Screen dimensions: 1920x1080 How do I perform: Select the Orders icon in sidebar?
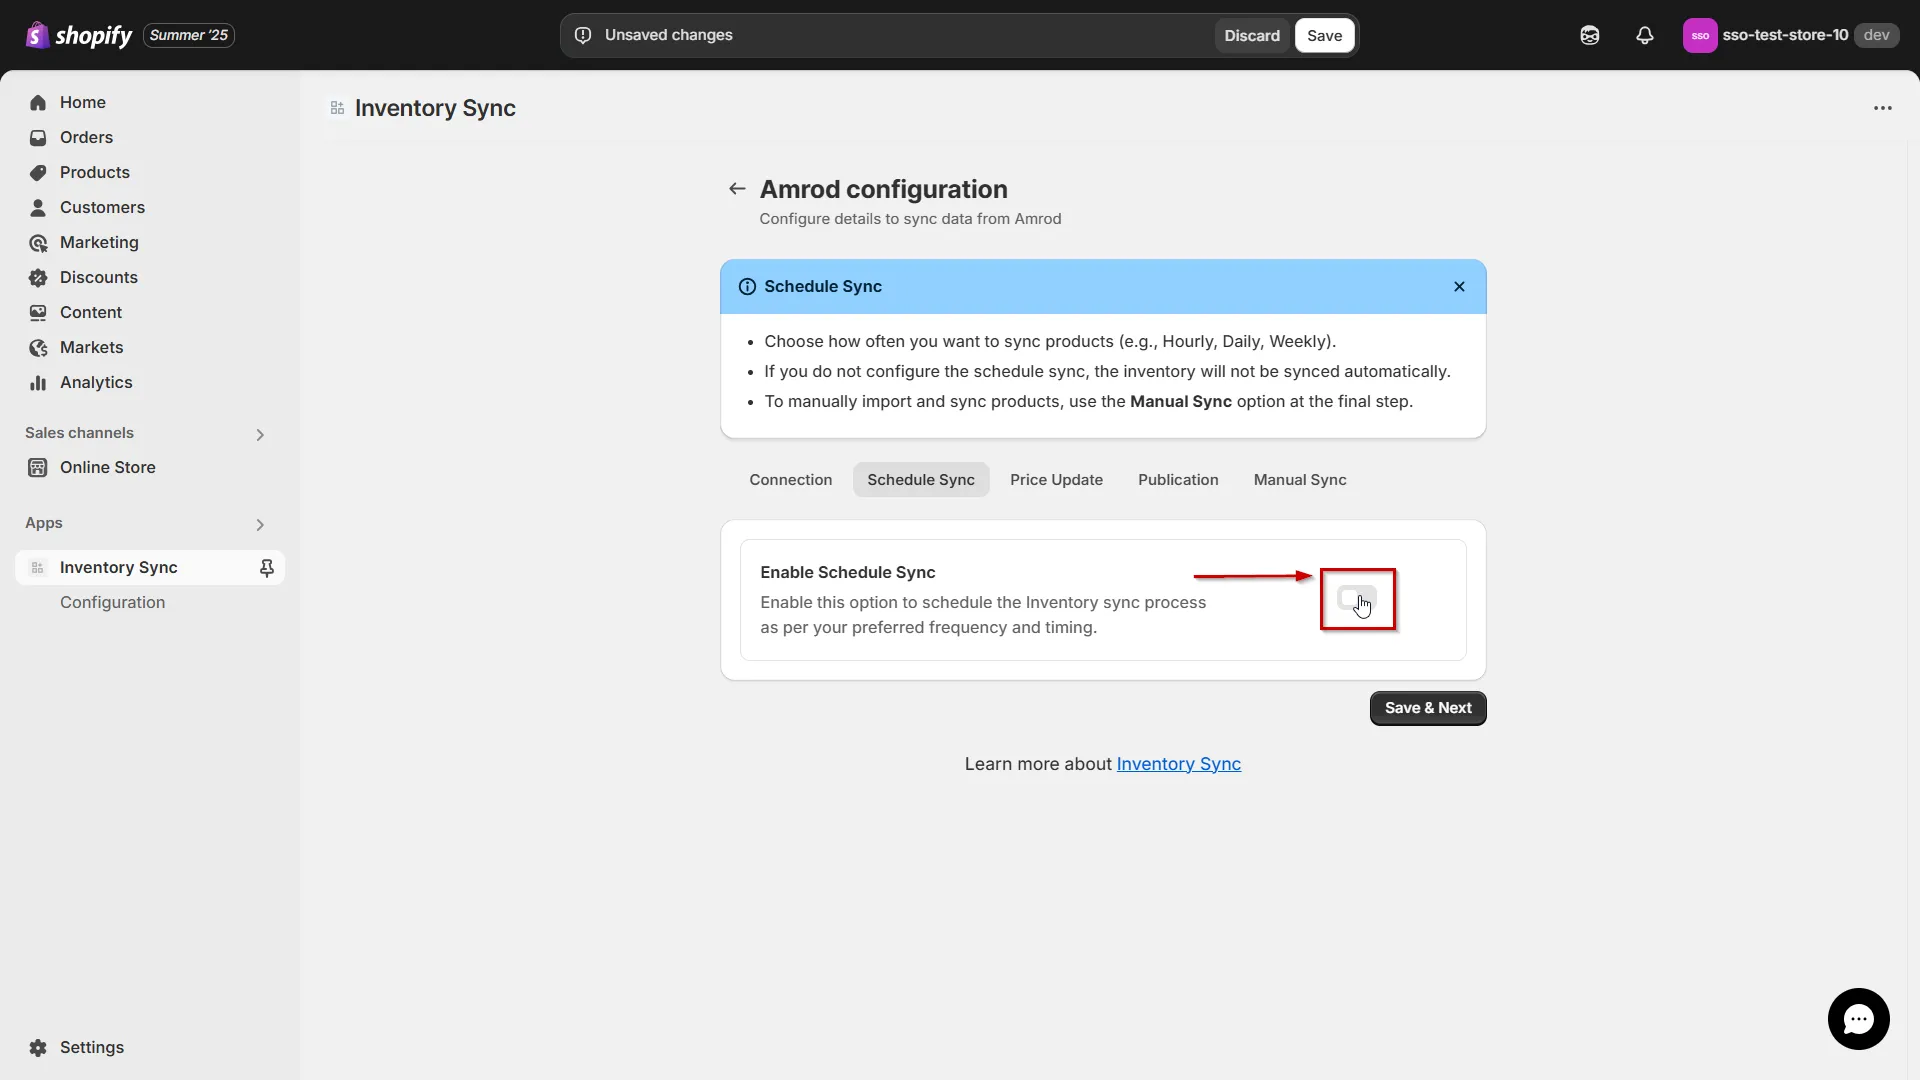point(37,137)
